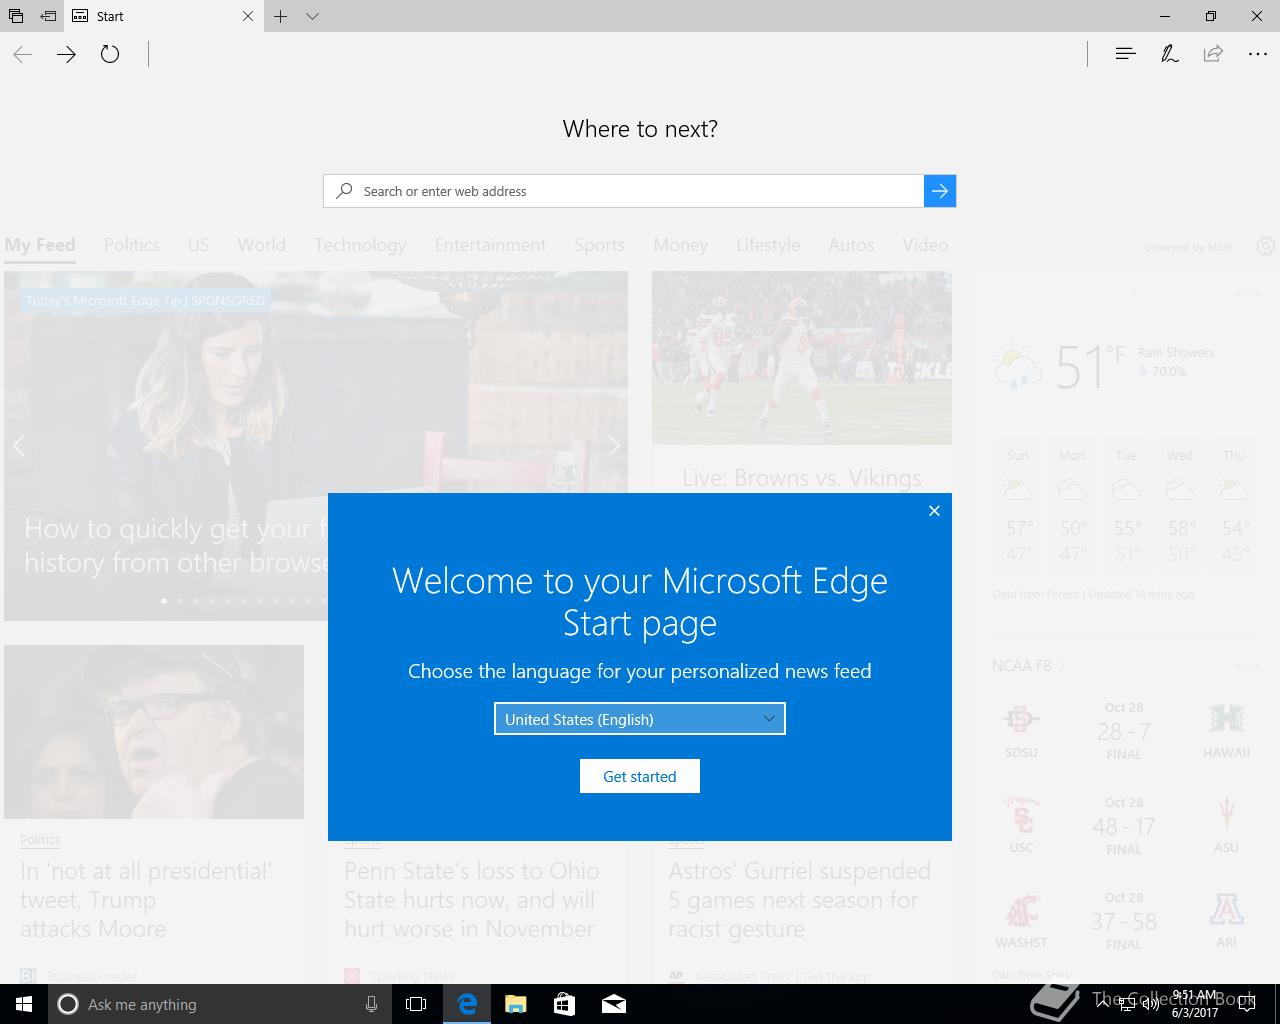This screenshot has width=1280, height=1024.
Task: Click the browser Forward arrow
Action: pos(66,54)
